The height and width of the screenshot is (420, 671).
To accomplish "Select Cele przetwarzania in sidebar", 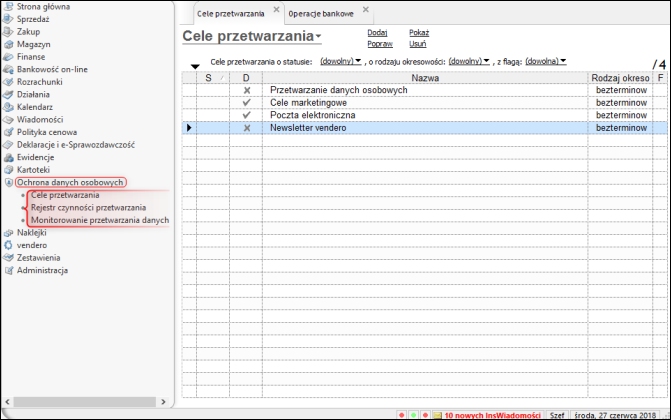I will (x=65, y=195).
